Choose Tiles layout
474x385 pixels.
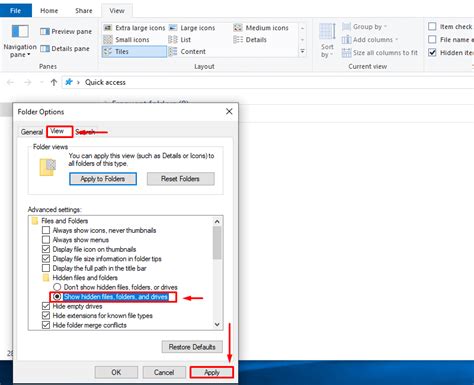[134, 52]
